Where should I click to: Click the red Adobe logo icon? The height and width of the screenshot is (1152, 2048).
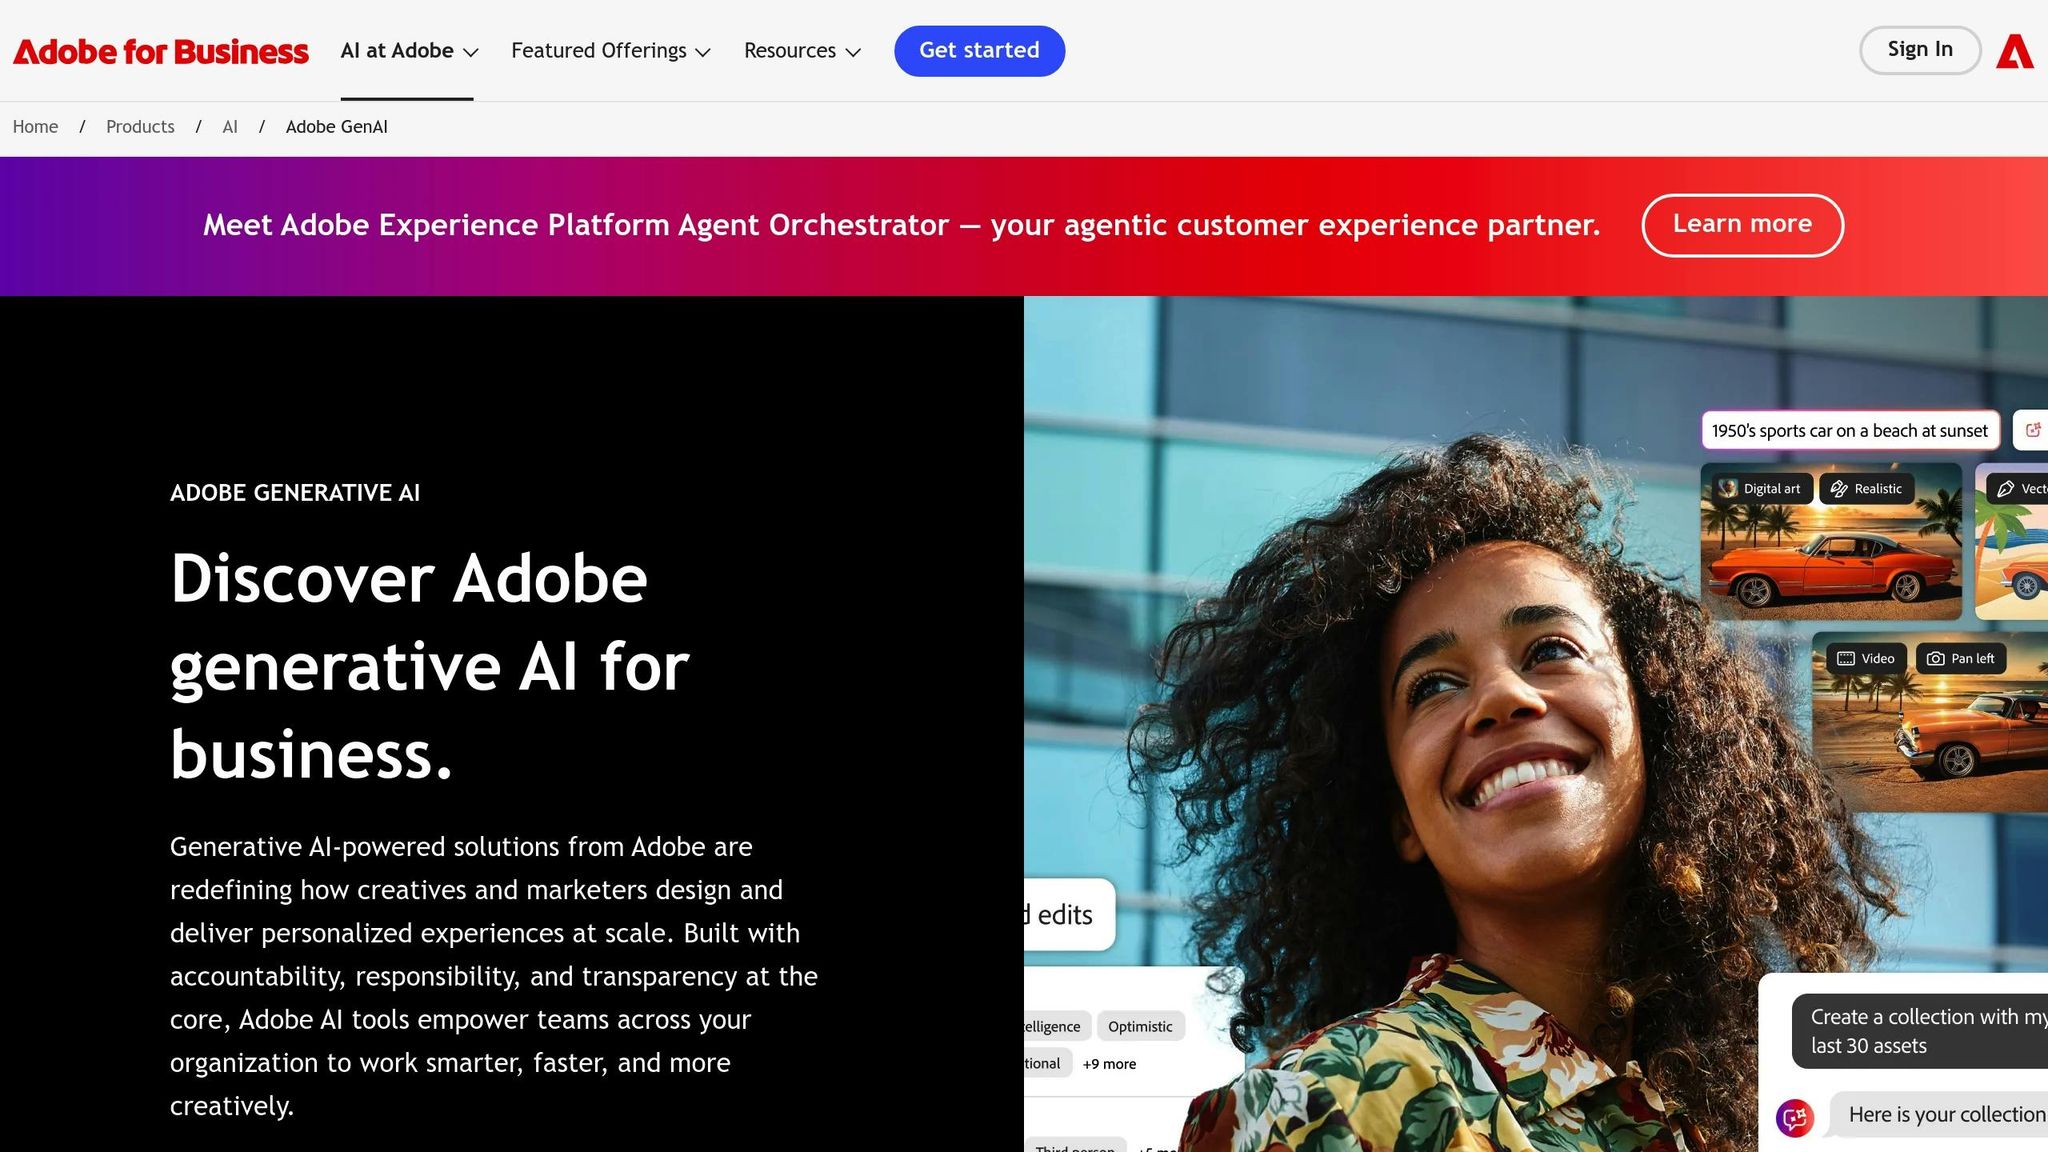click(2014, 51)
